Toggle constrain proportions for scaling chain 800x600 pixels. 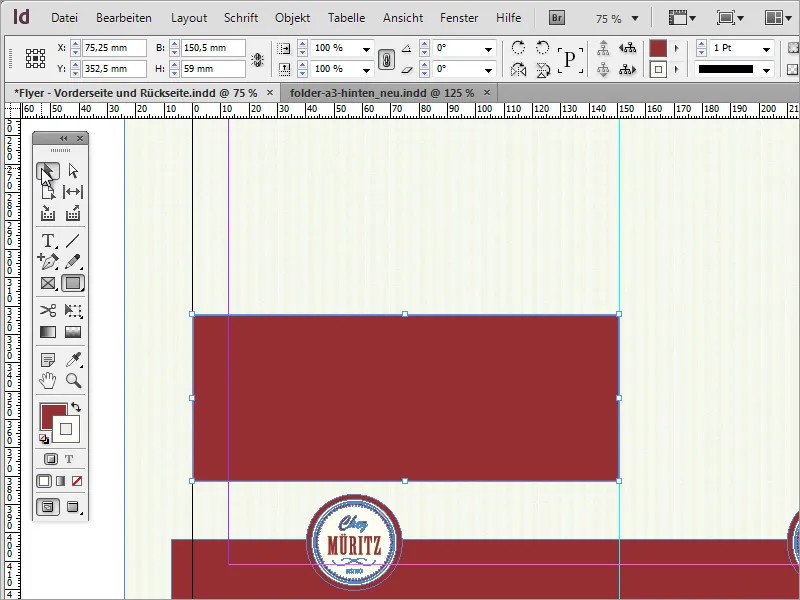pyautogui.click(x=386, y=59)
